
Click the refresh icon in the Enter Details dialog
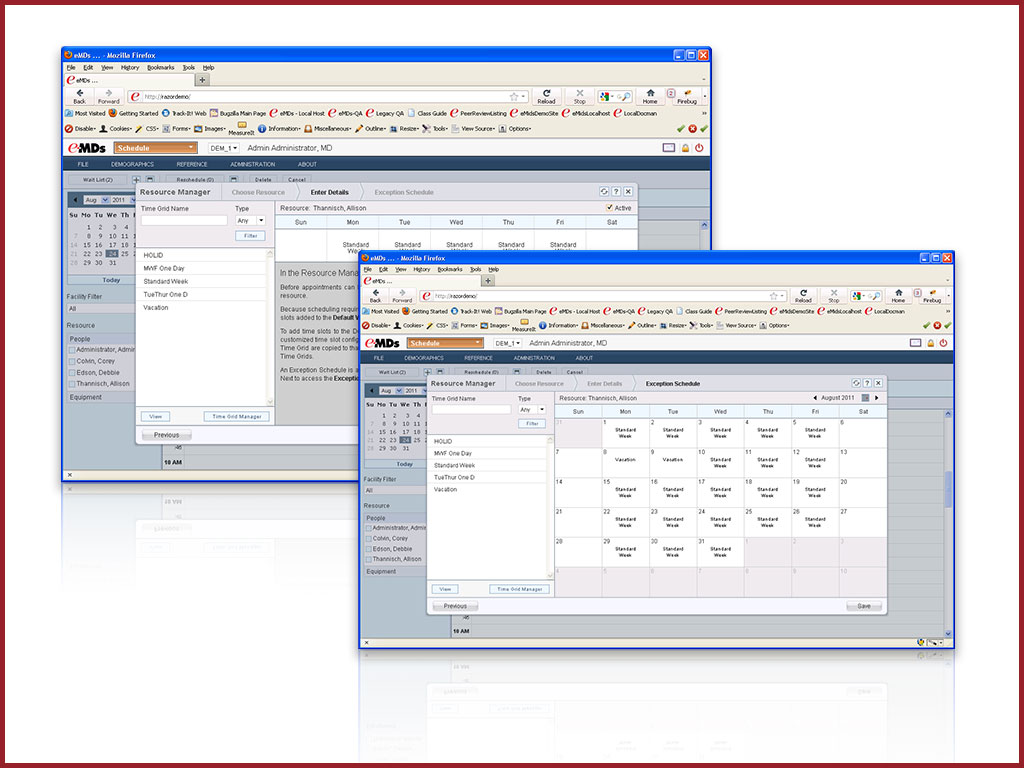click(x=604, y=191)
